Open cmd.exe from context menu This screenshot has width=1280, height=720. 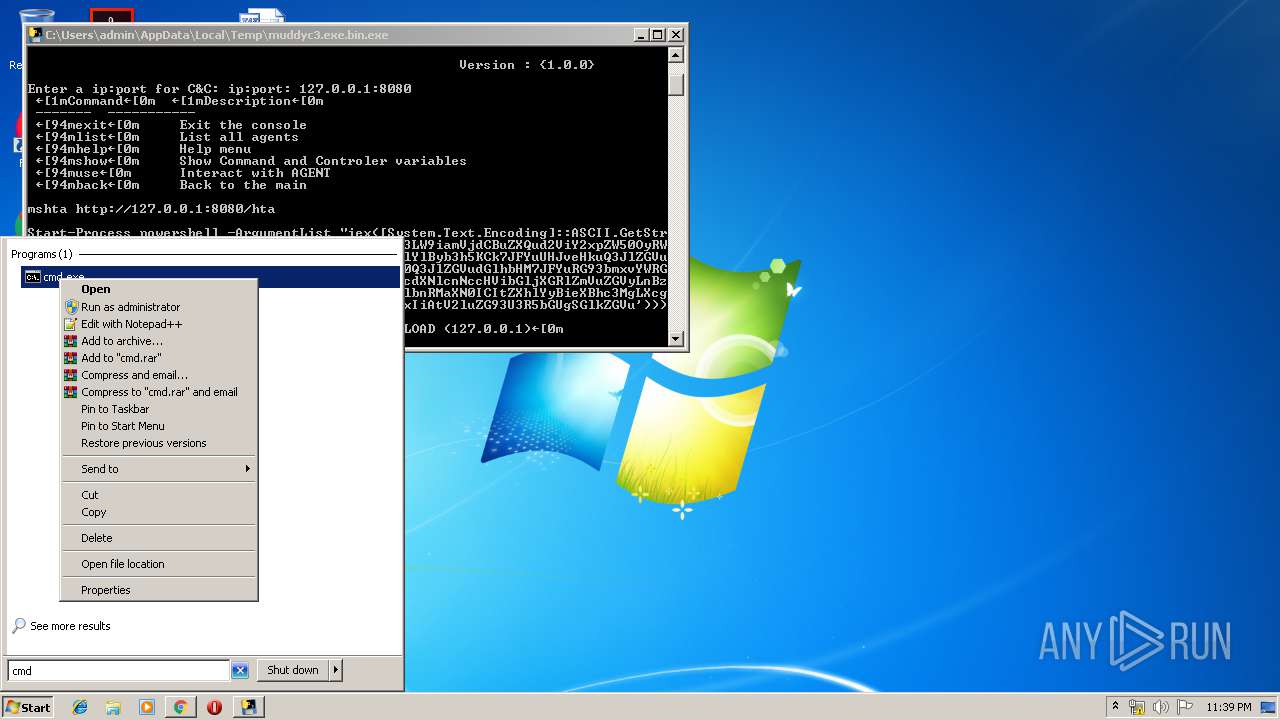(x=159, y=289)
